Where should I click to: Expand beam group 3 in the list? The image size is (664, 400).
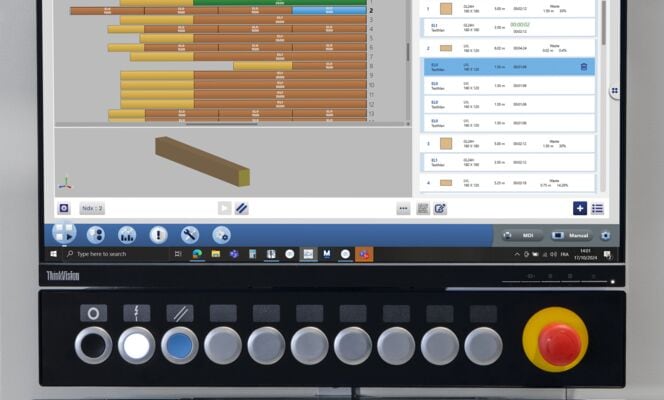click(428, 143)
